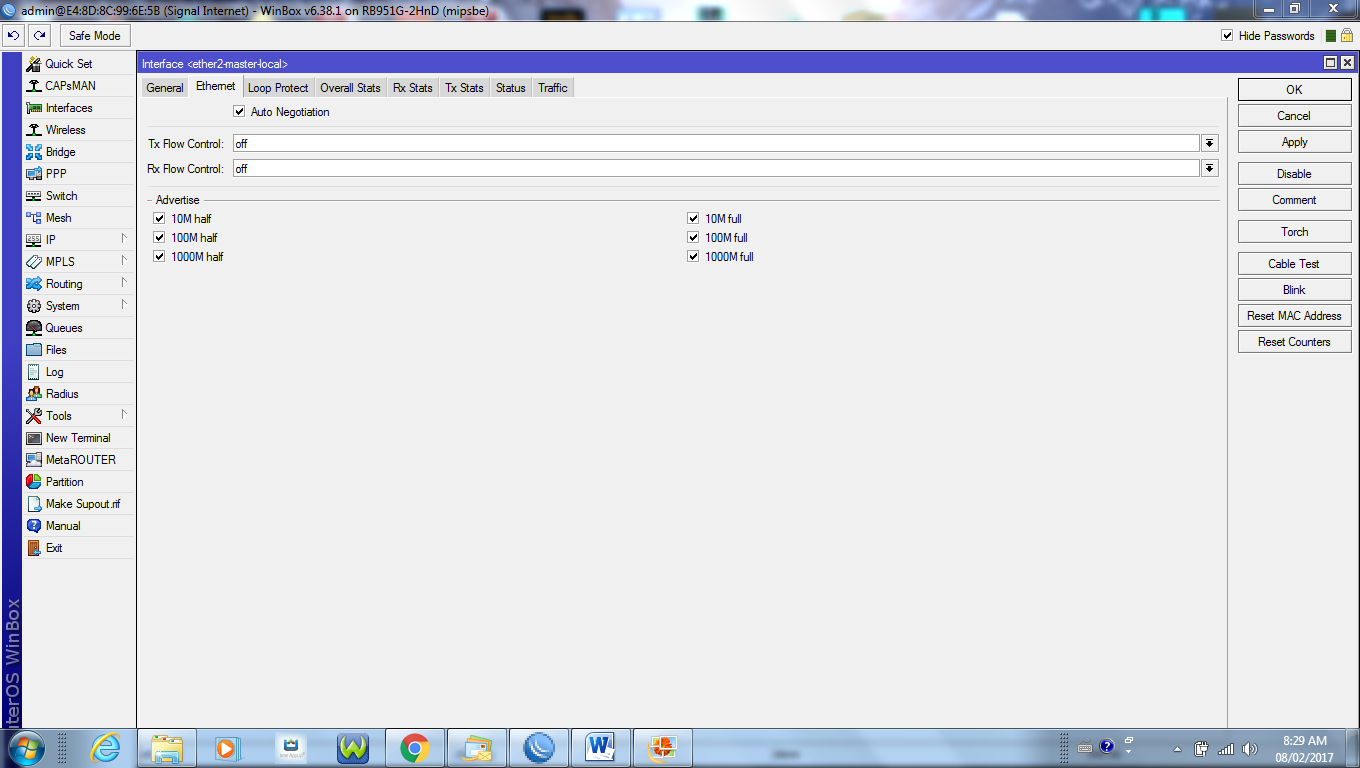
Task: Switch to Overall Stats tab
Action: 350,88
